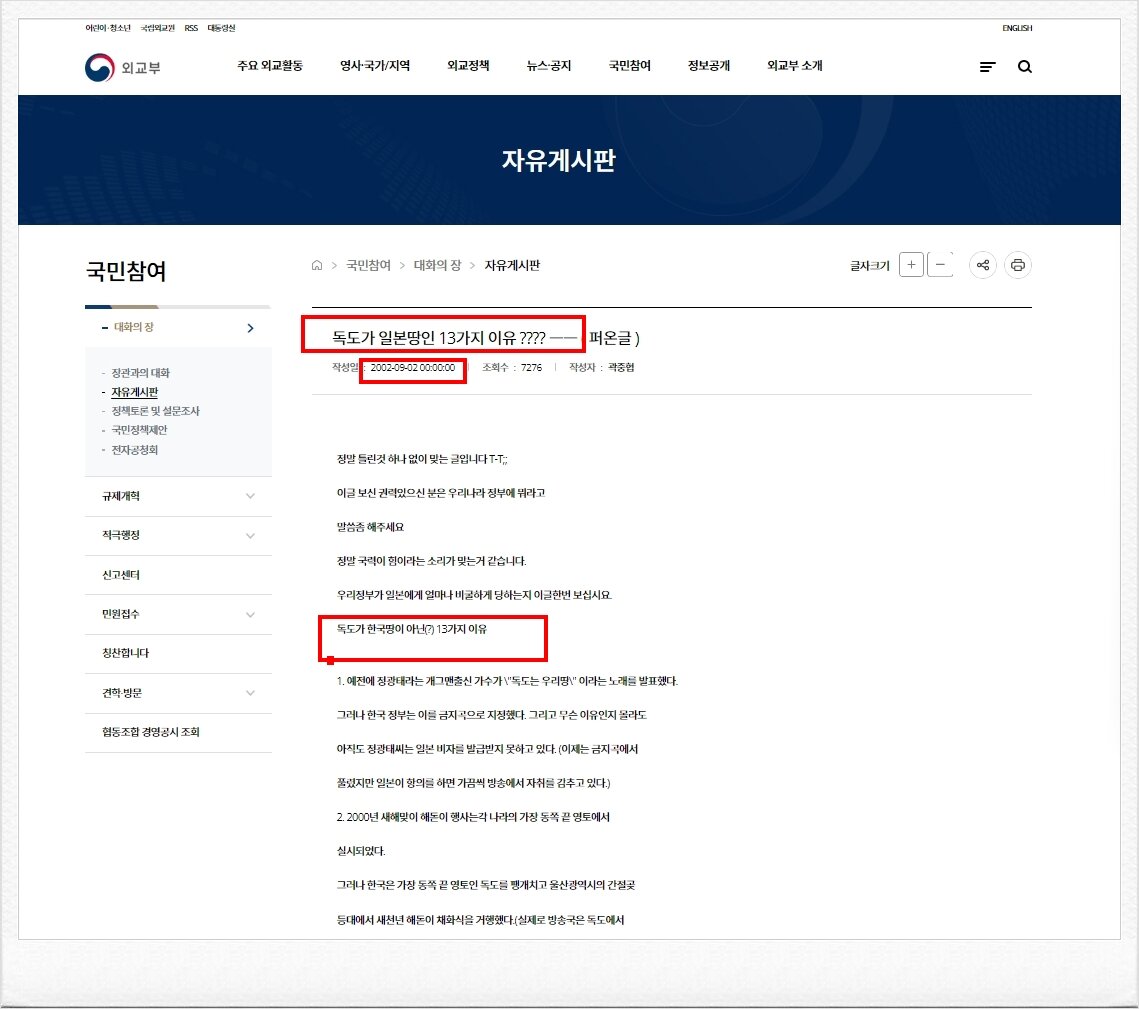Open site search with the magnifier icon

1025,66
